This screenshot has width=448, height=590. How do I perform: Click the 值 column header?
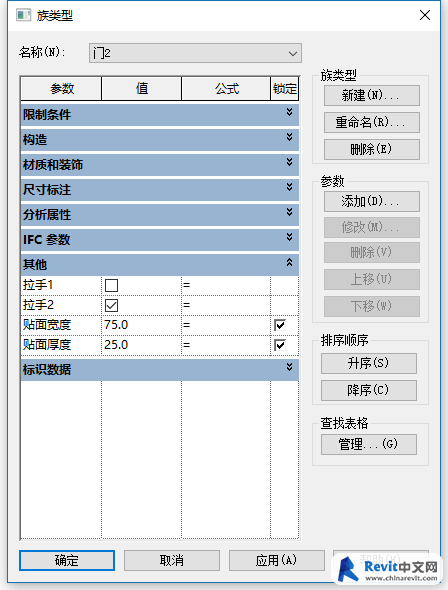pyautogui.click(x=141, y=89)
